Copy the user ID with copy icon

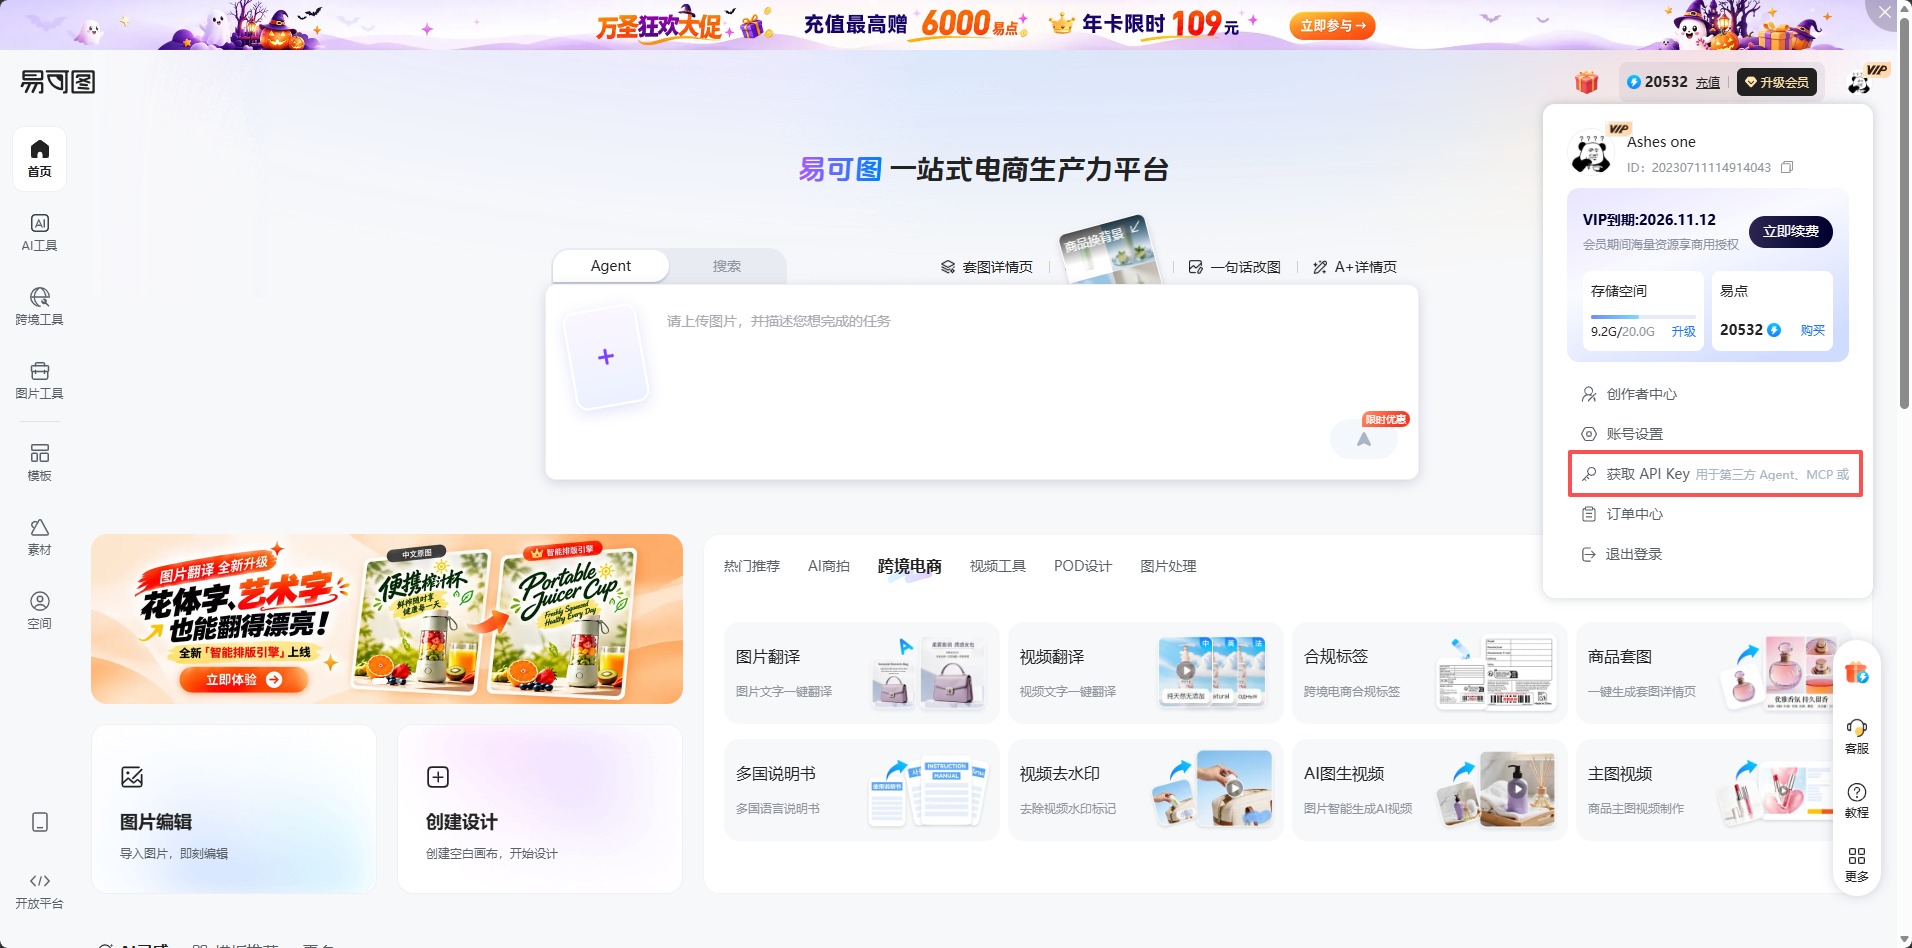tap(1787, 167)
